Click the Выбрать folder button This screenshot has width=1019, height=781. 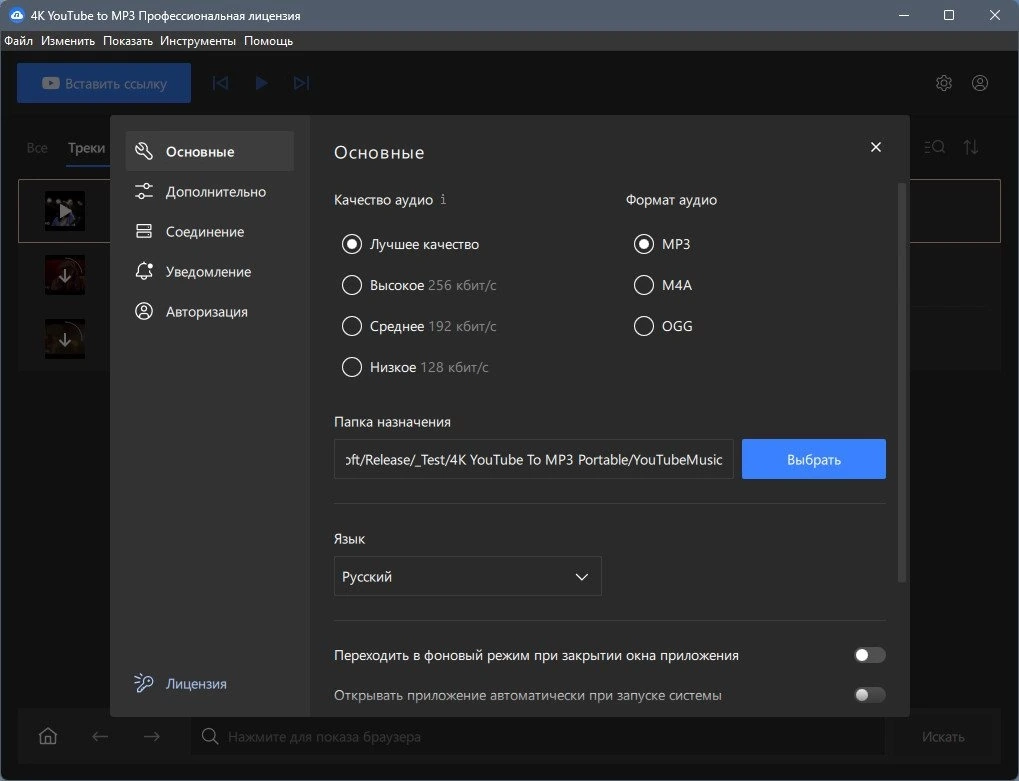coord(814,459)
